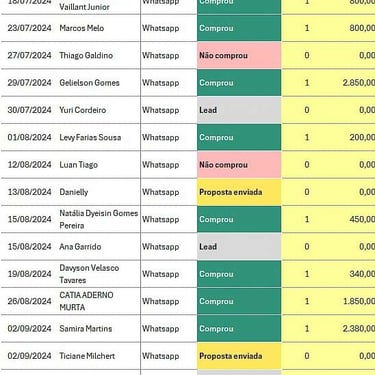The image size is (375, 375).
Task: Click the Comprou status for Samira Martins
Action: pos(239,329)
